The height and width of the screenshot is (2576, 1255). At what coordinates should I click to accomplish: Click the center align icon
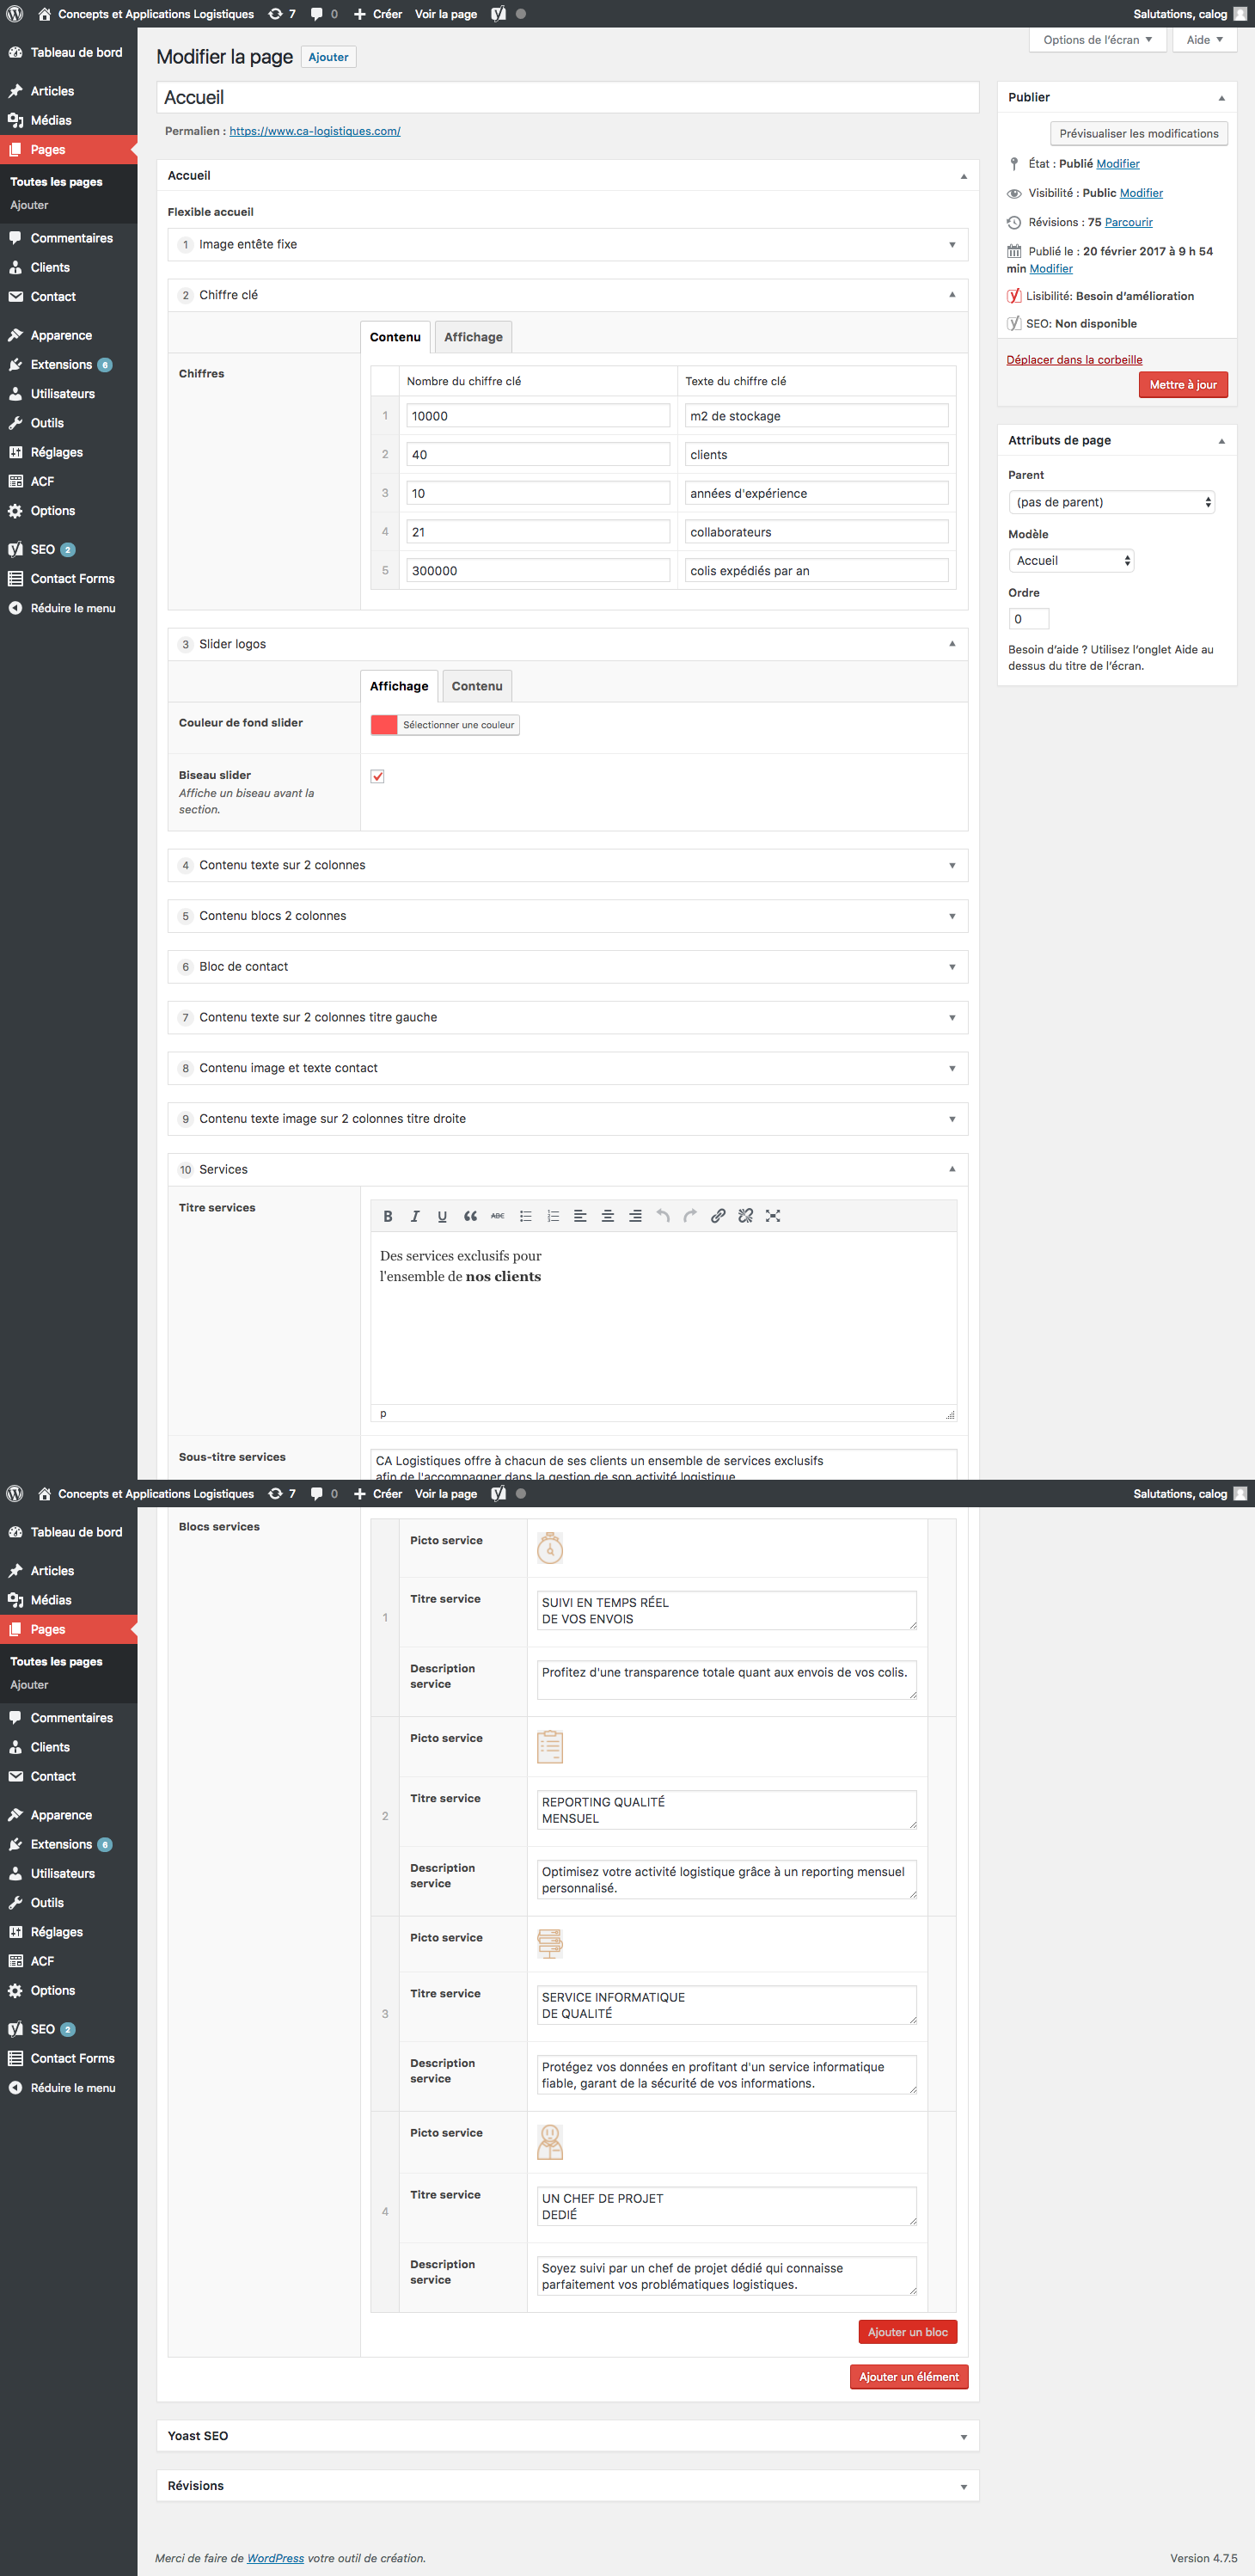point(607,1216)
